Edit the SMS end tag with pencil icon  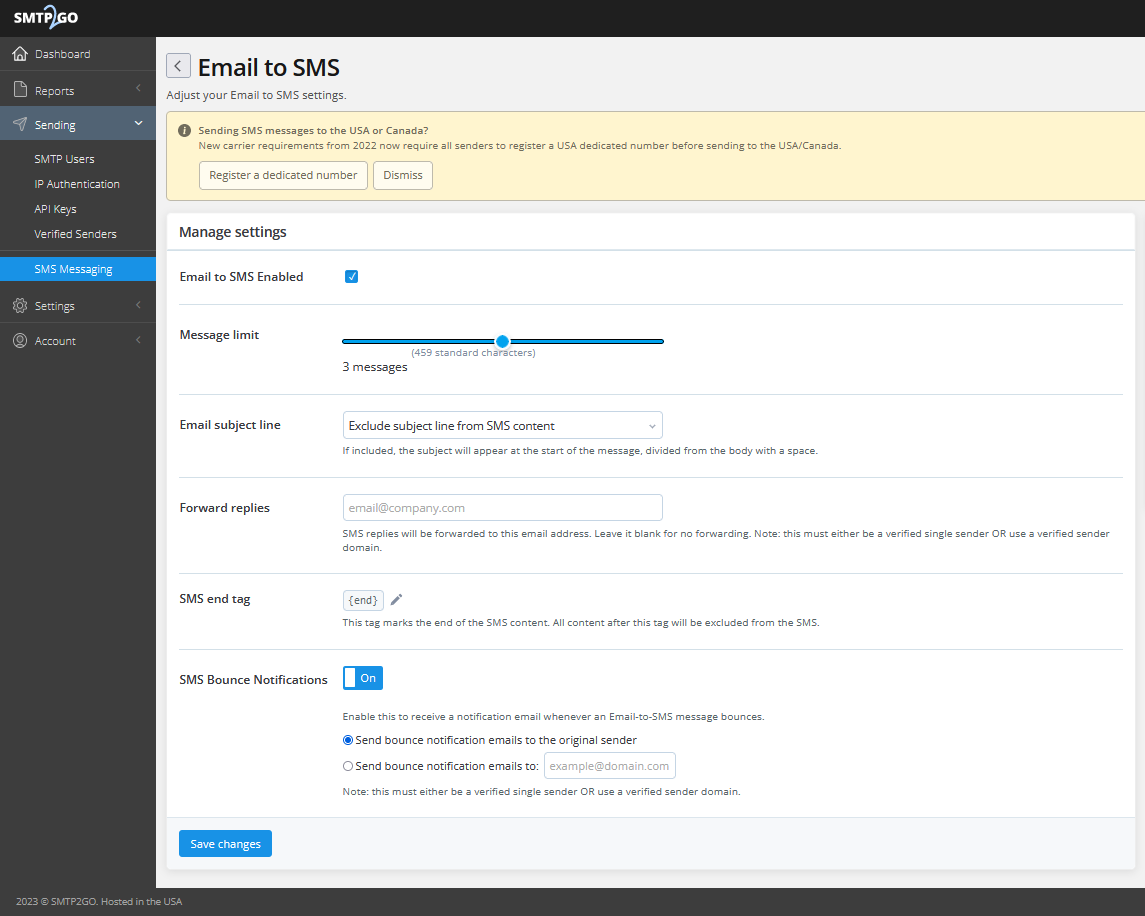(x=397, y=600)
